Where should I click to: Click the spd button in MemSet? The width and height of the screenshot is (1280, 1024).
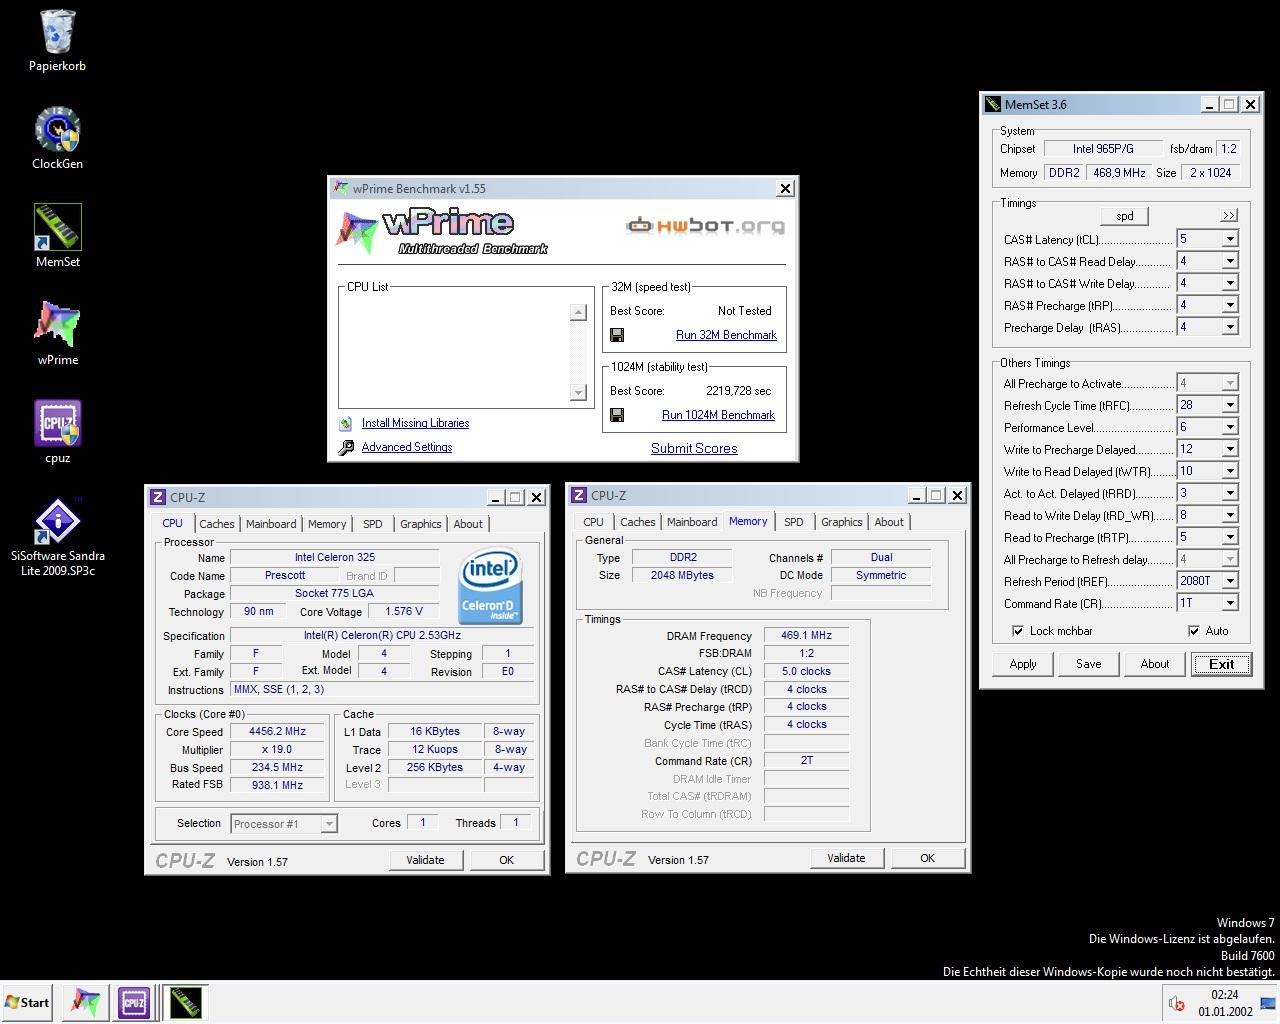click(1125, 216)
